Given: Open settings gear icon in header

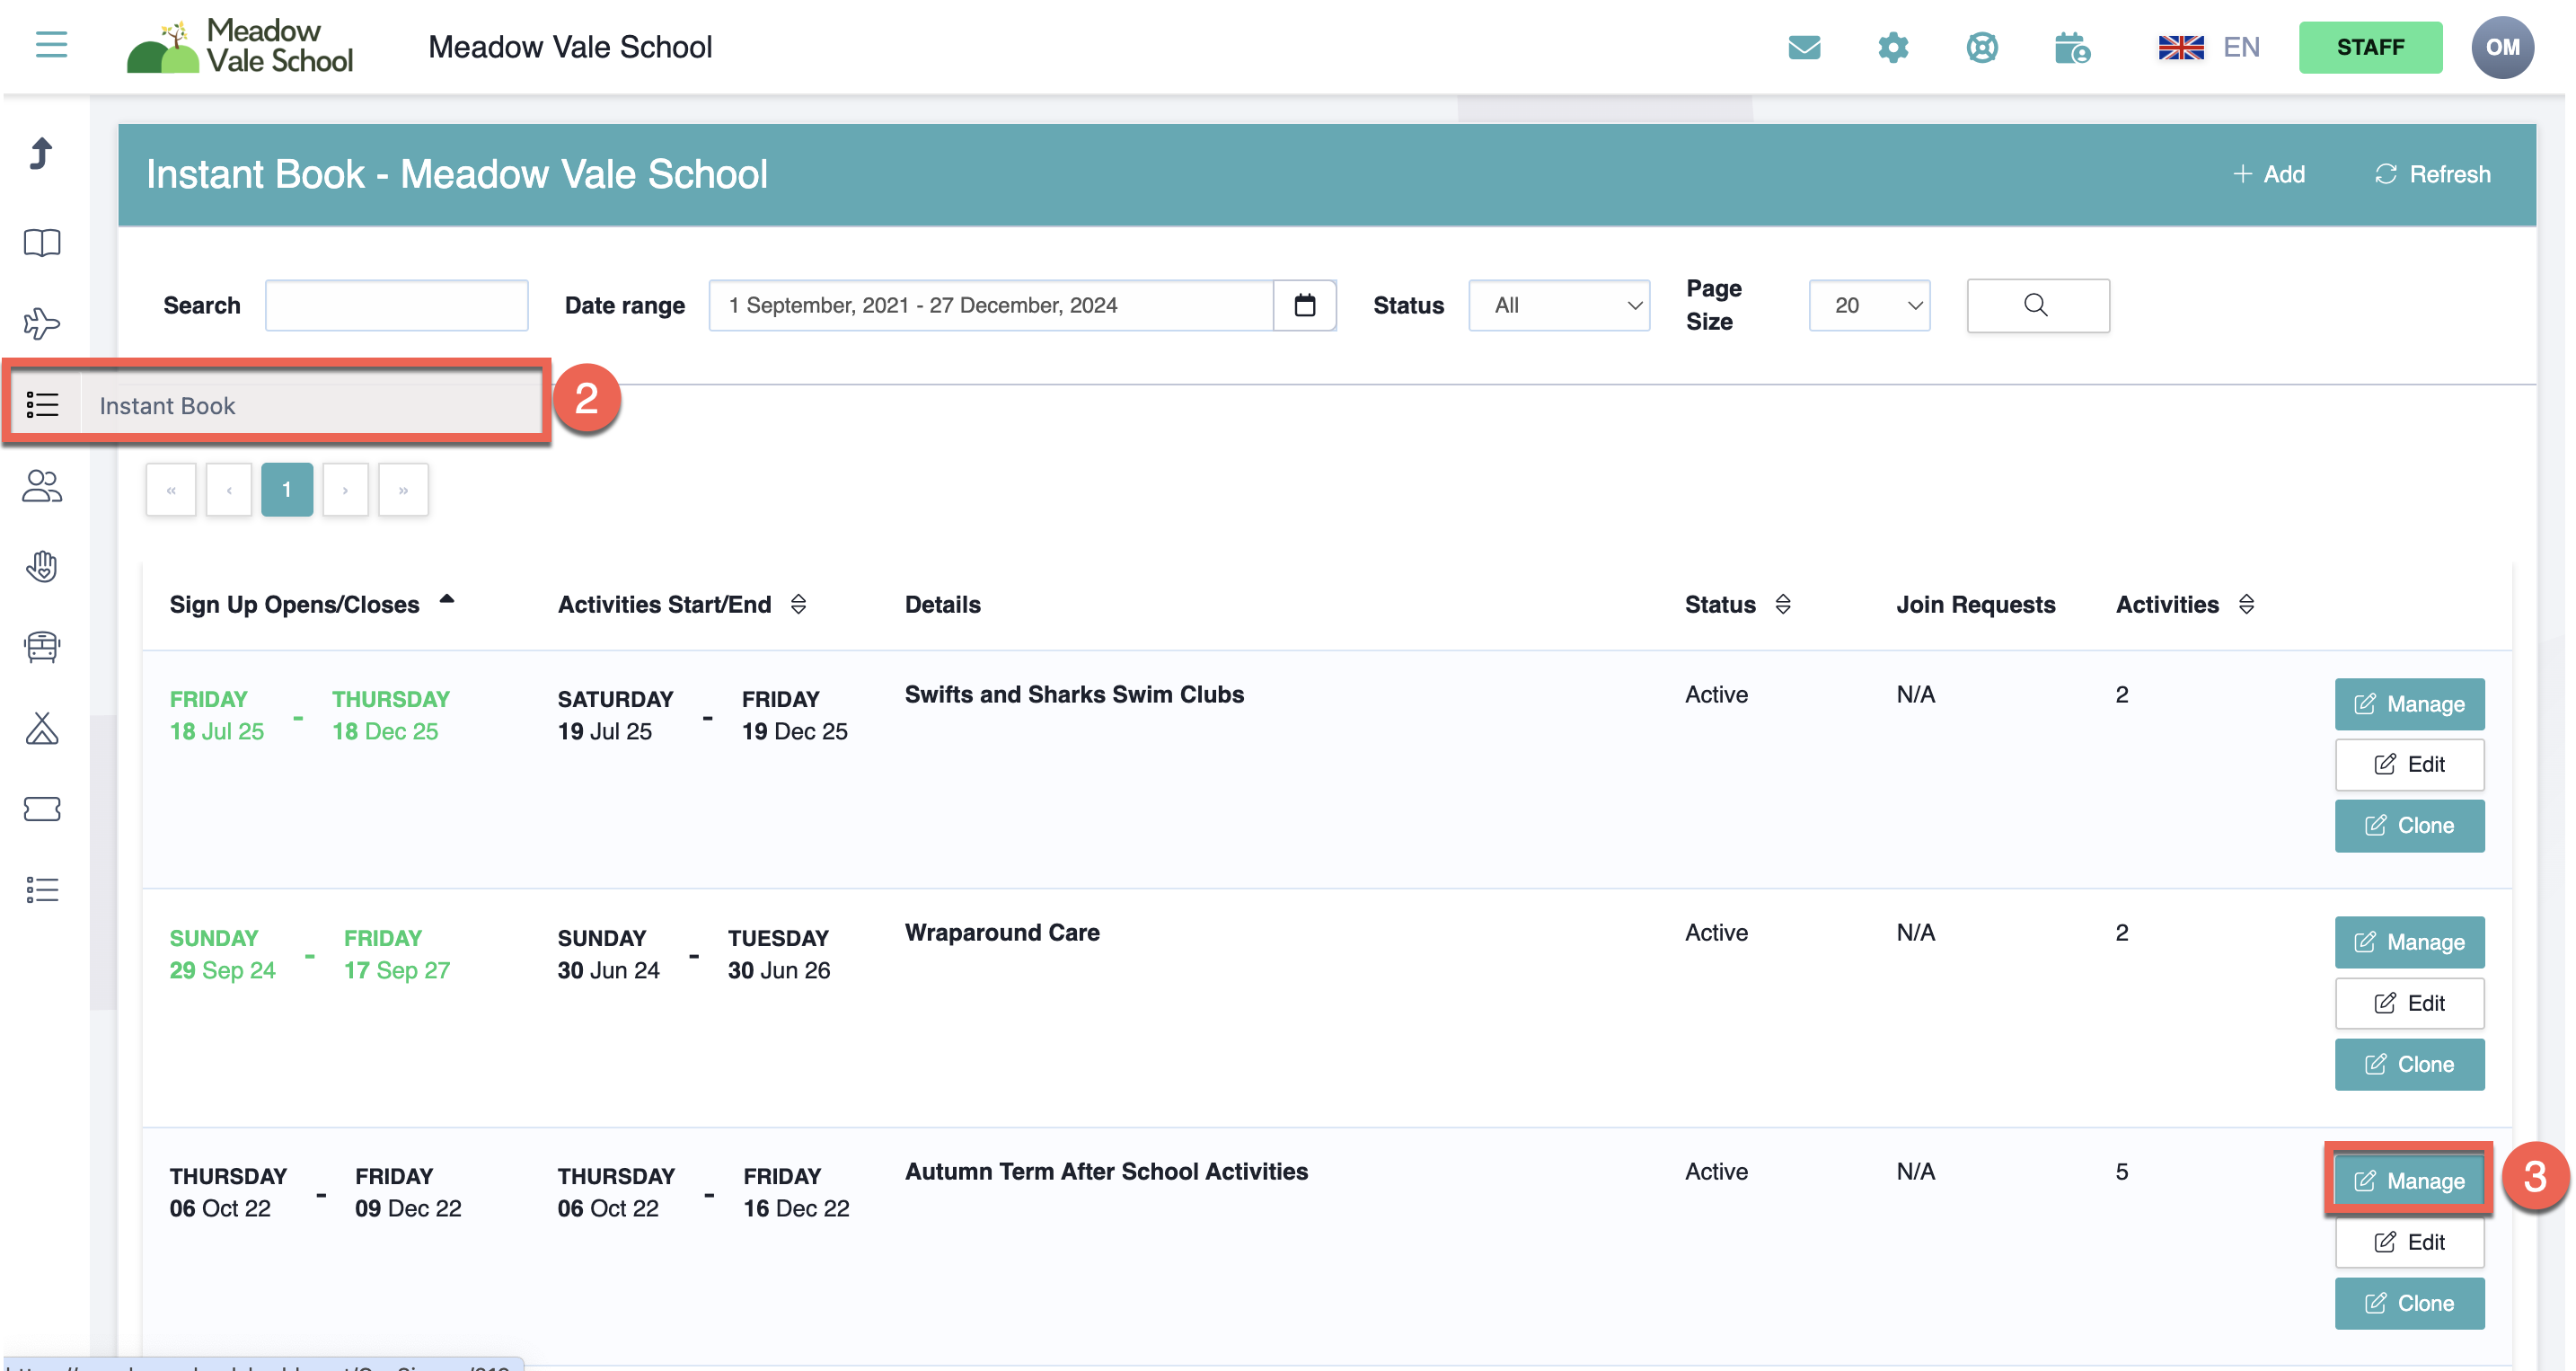Looking at the screenshot, I should click(x=1892, y=47).
